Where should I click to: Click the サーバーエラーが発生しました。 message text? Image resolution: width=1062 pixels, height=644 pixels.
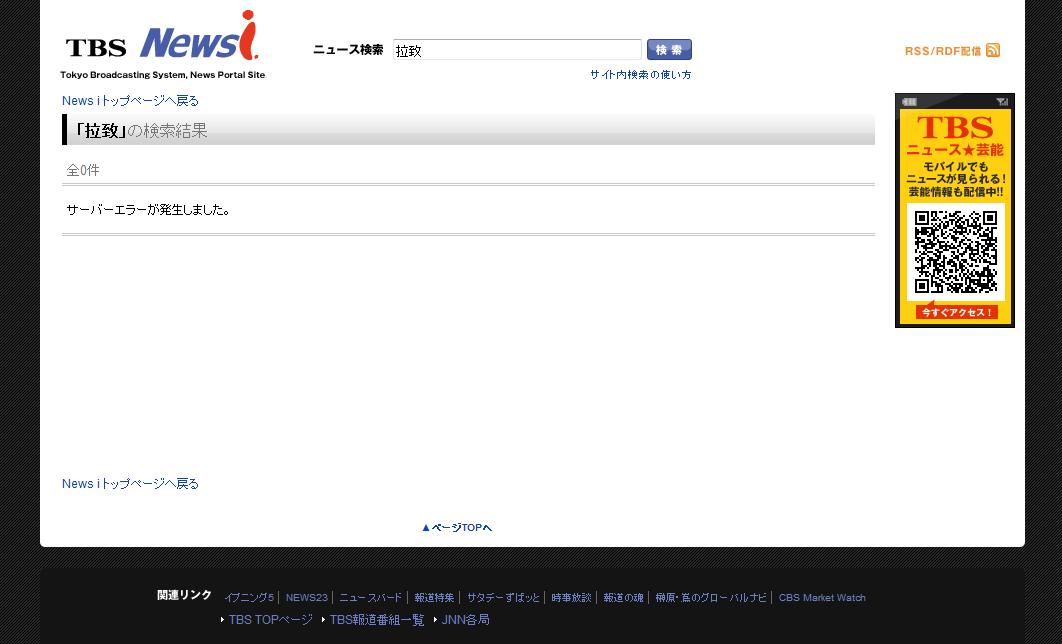tap(148, 210)
